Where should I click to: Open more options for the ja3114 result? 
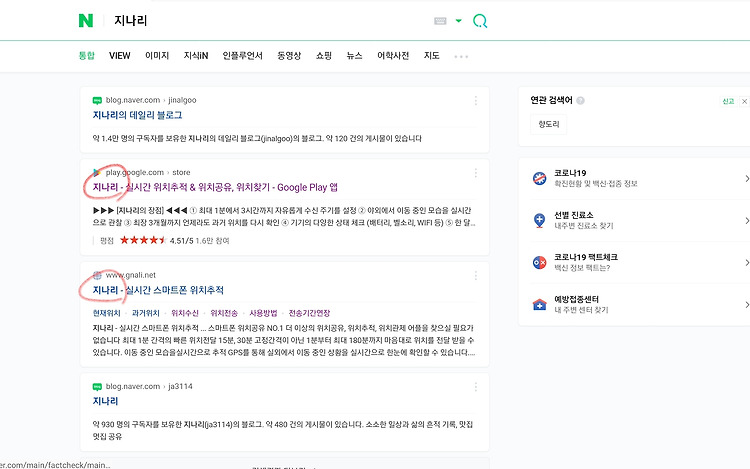[x=475, y=387]
